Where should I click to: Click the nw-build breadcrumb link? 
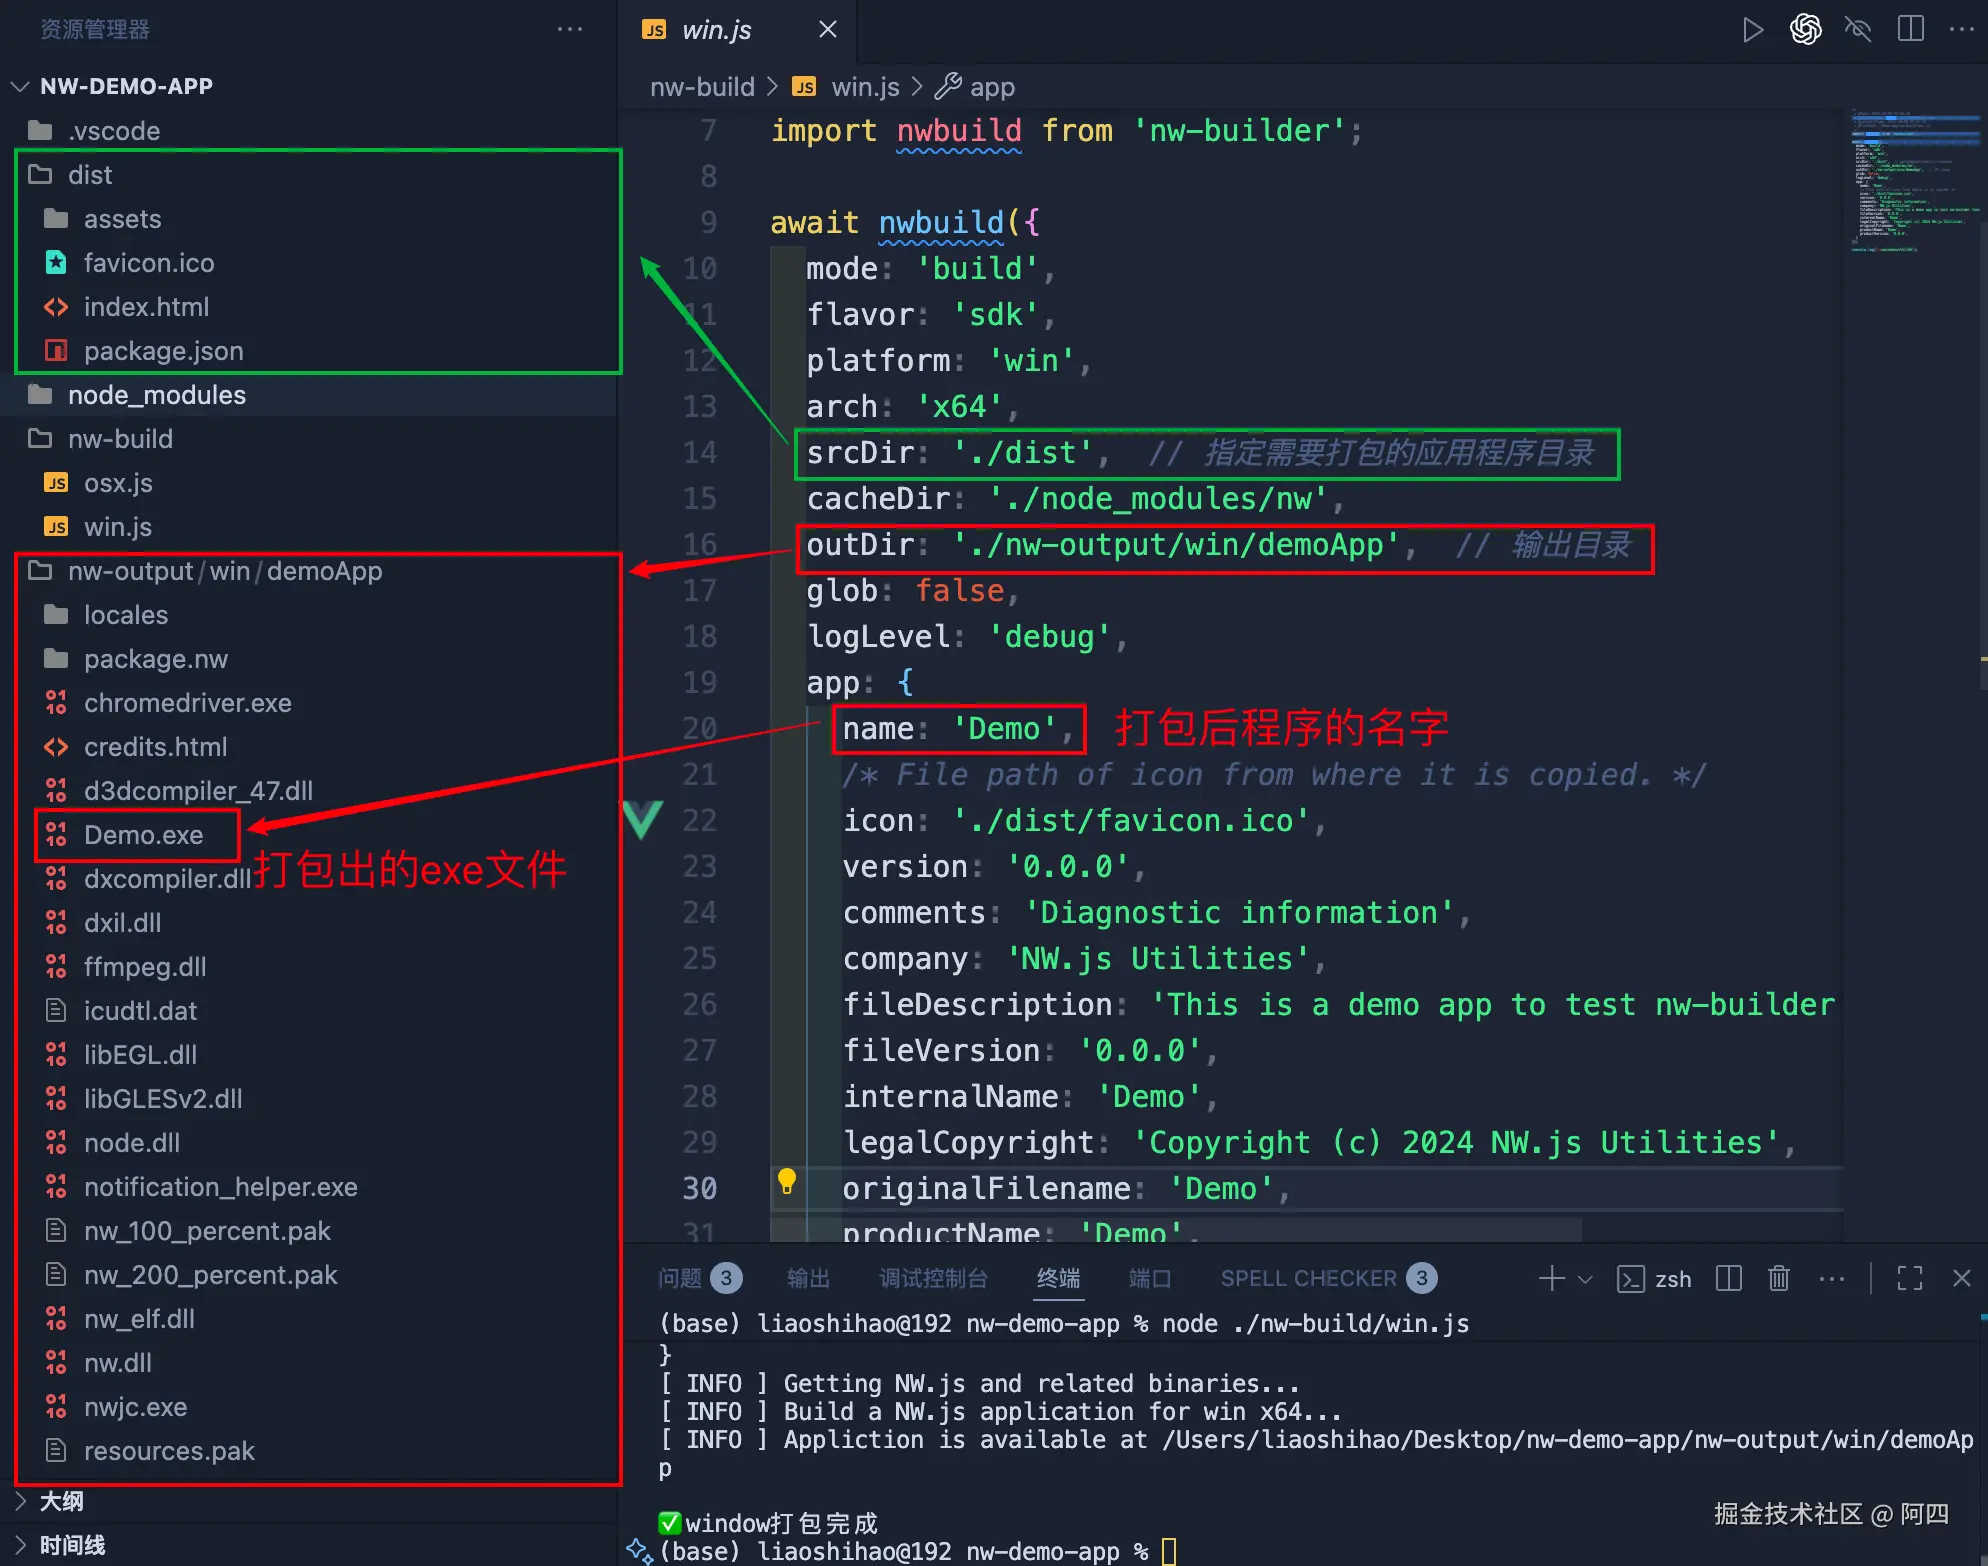[702, 87]
